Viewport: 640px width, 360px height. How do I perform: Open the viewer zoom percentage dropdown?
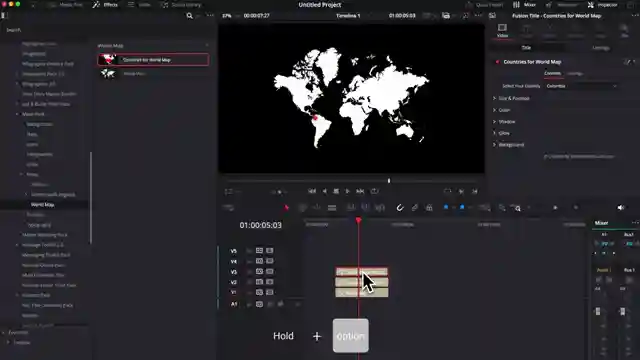pos(229,16)
